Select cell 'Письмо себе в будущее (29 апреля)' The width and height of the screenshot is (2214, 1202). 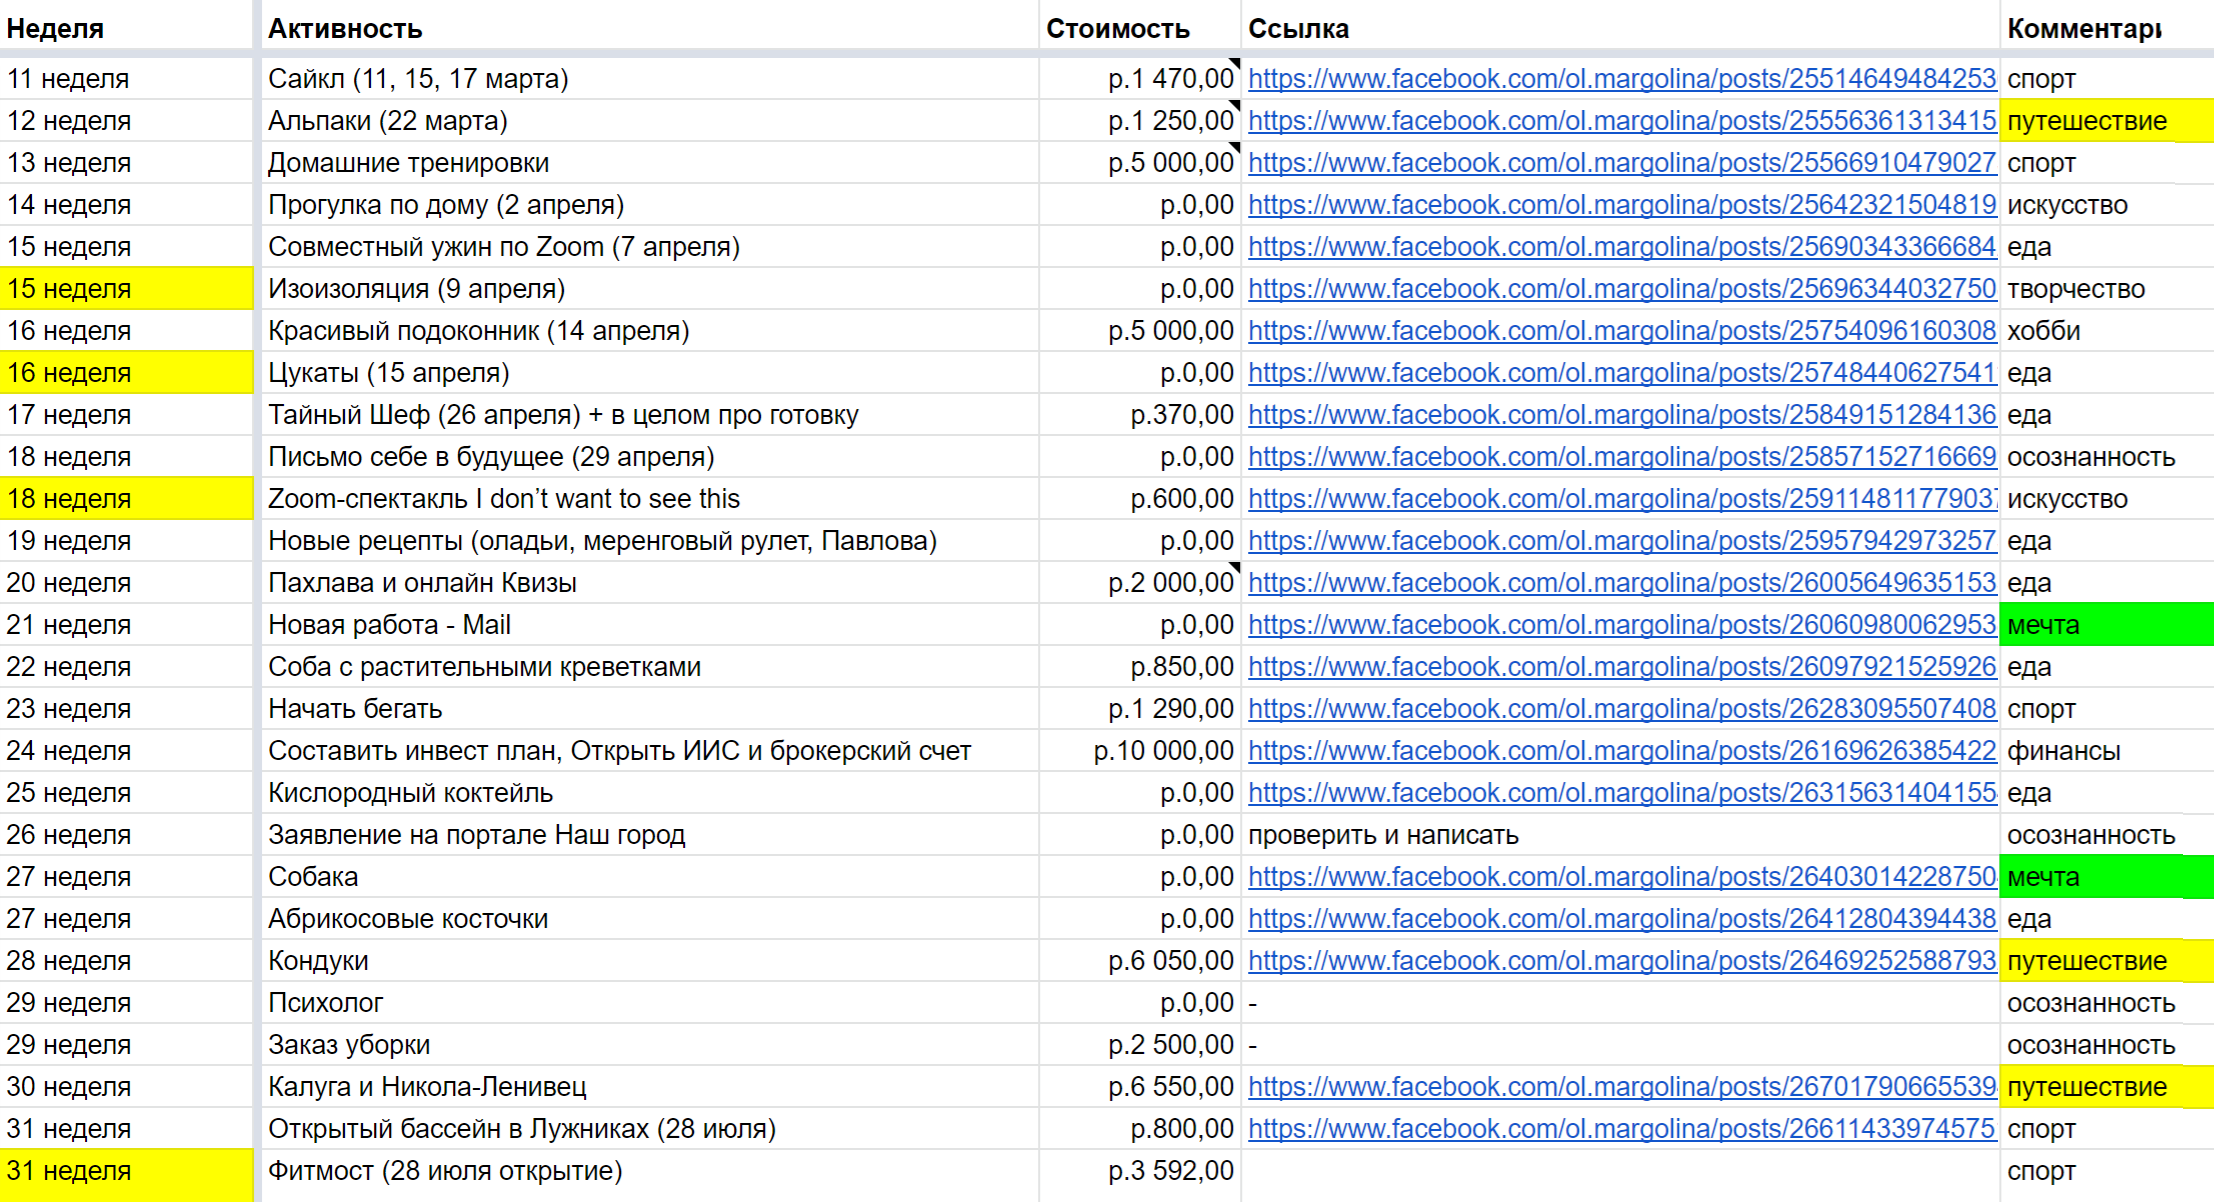coord(648,456)
